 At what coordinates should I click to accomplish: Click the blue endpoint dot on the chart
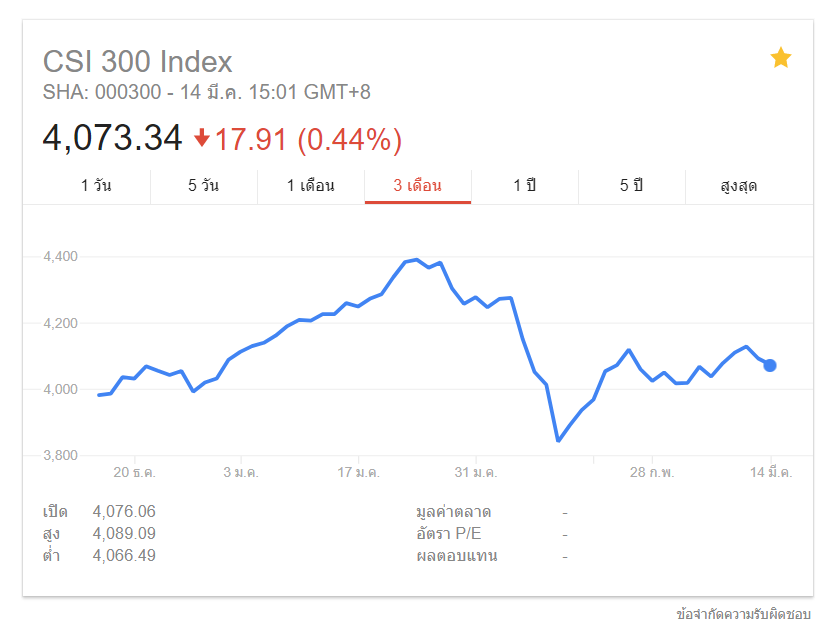click(770, 365)
